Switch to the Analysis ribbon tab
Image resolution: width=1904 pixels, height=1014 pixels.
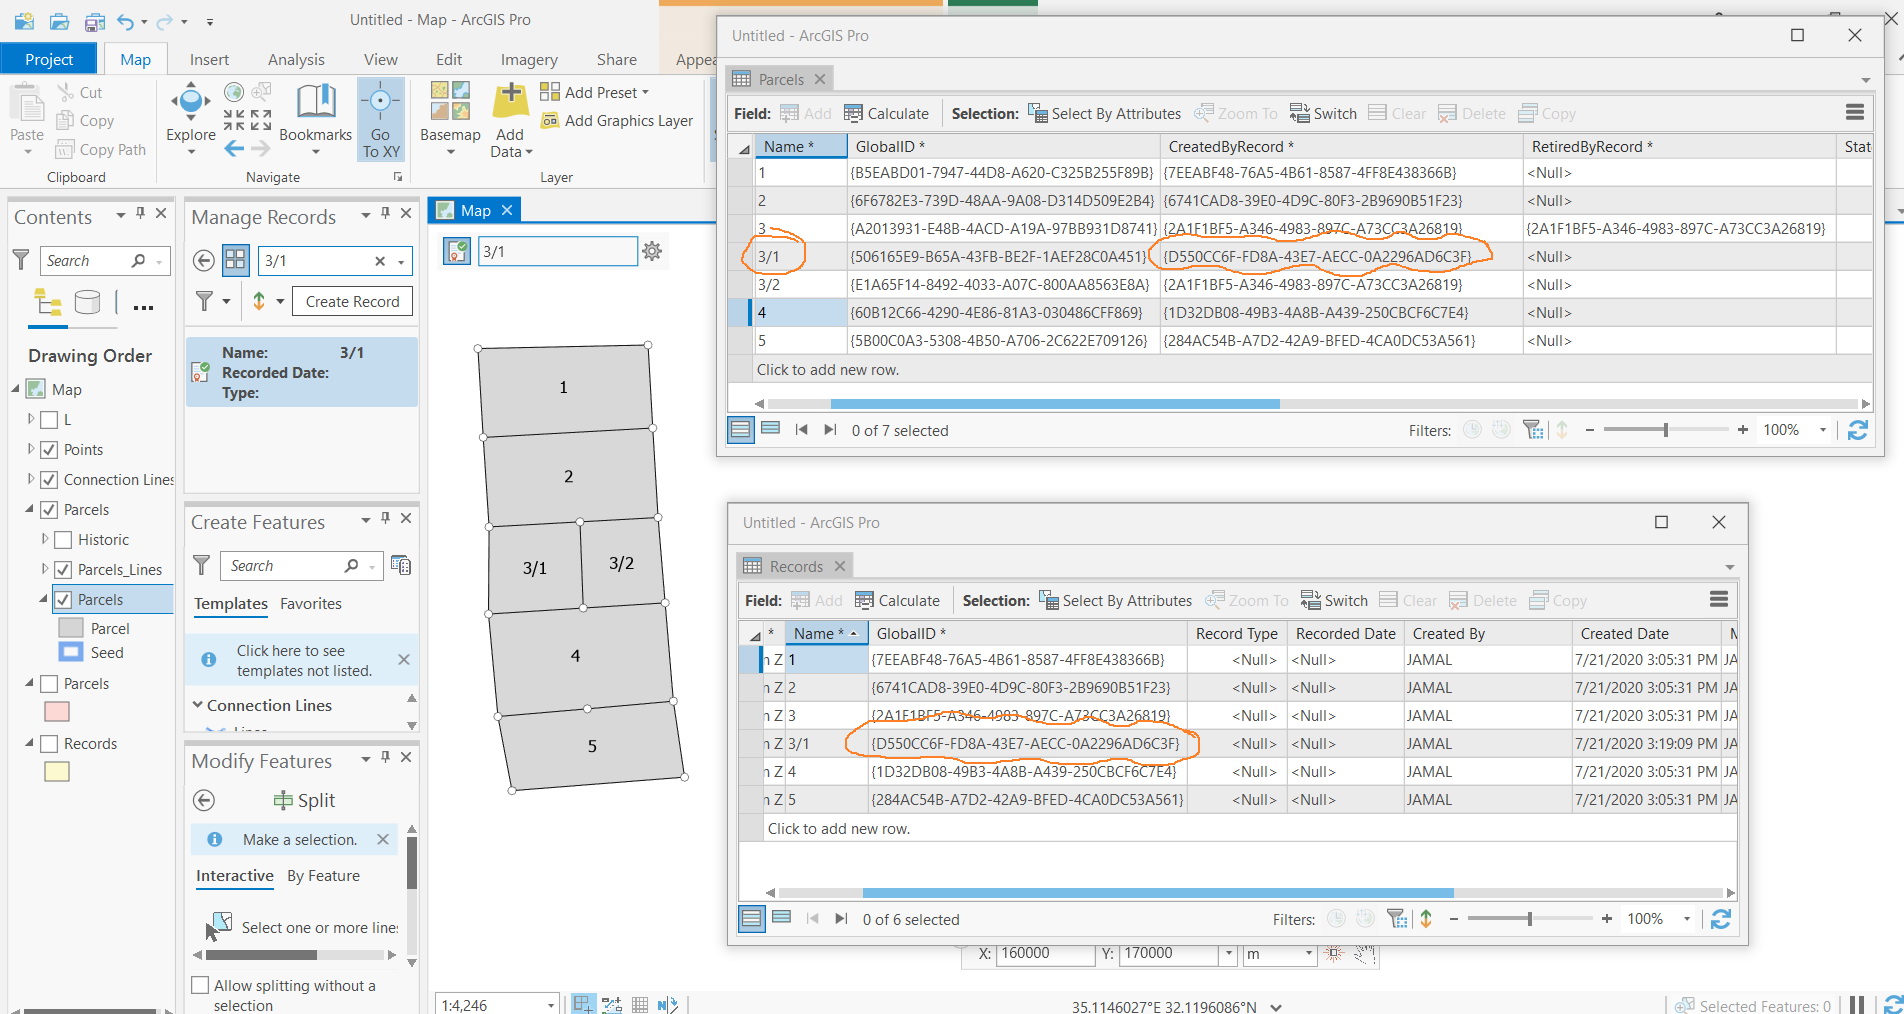coord(296,60)
